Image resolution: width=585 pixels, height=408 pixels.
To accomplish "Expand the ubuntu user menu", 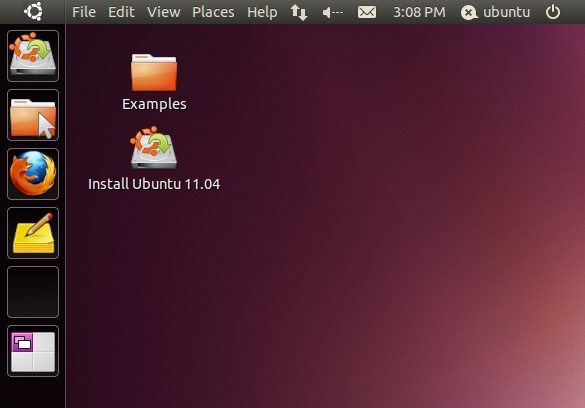I will tap(495, 12).
